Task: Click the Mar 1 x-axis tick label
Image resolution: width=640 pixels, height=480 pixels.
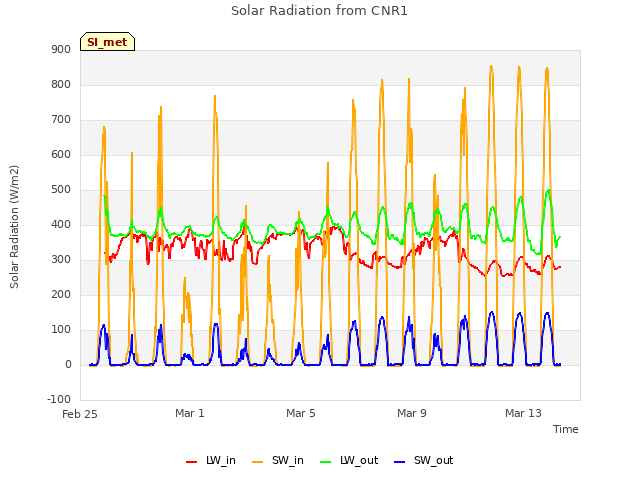Action: pos(189,413)
